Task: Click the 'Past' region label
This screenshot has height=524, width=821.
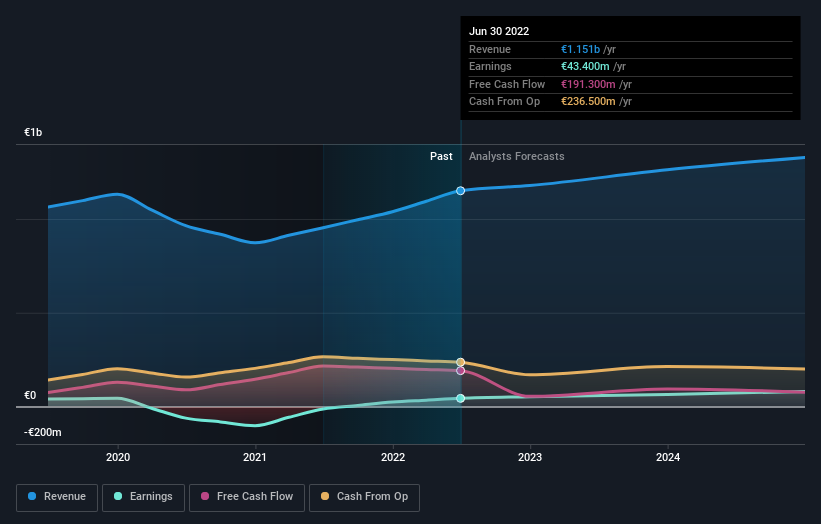Action: pos(441,157)
